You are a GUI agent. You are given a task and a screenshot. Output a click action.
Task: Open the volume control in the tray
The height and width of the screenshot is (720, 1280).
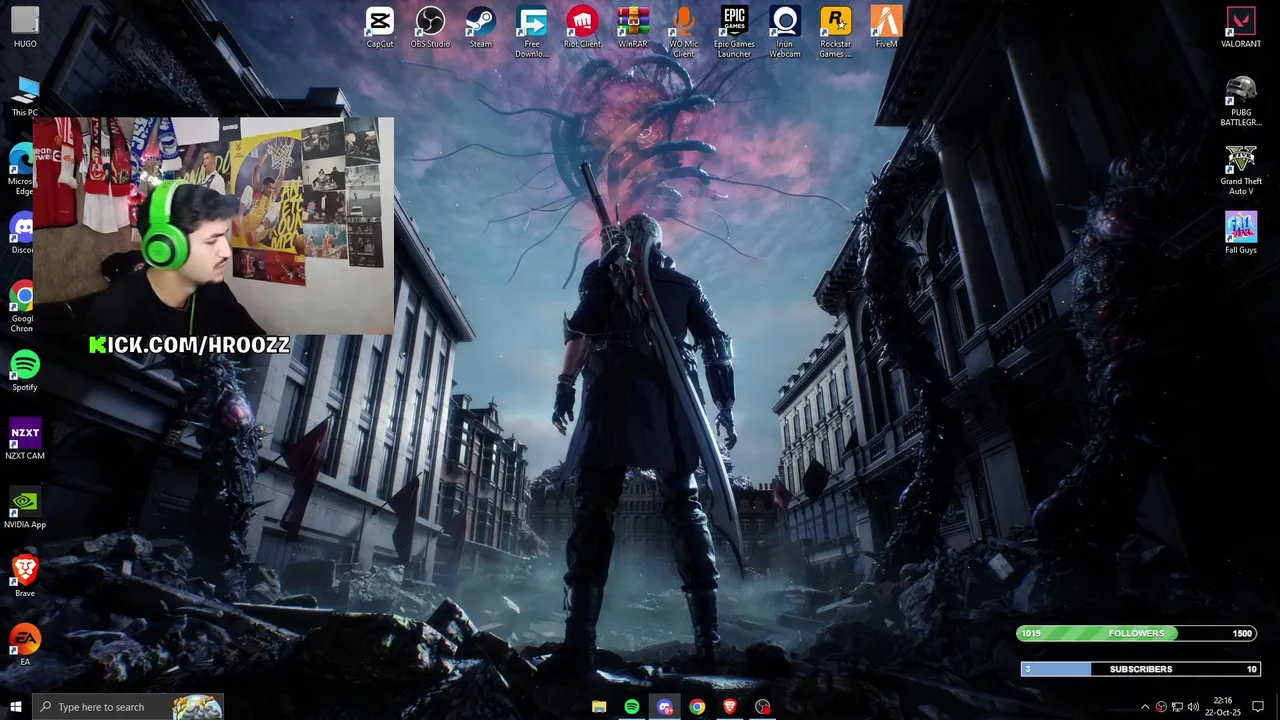1193,707
